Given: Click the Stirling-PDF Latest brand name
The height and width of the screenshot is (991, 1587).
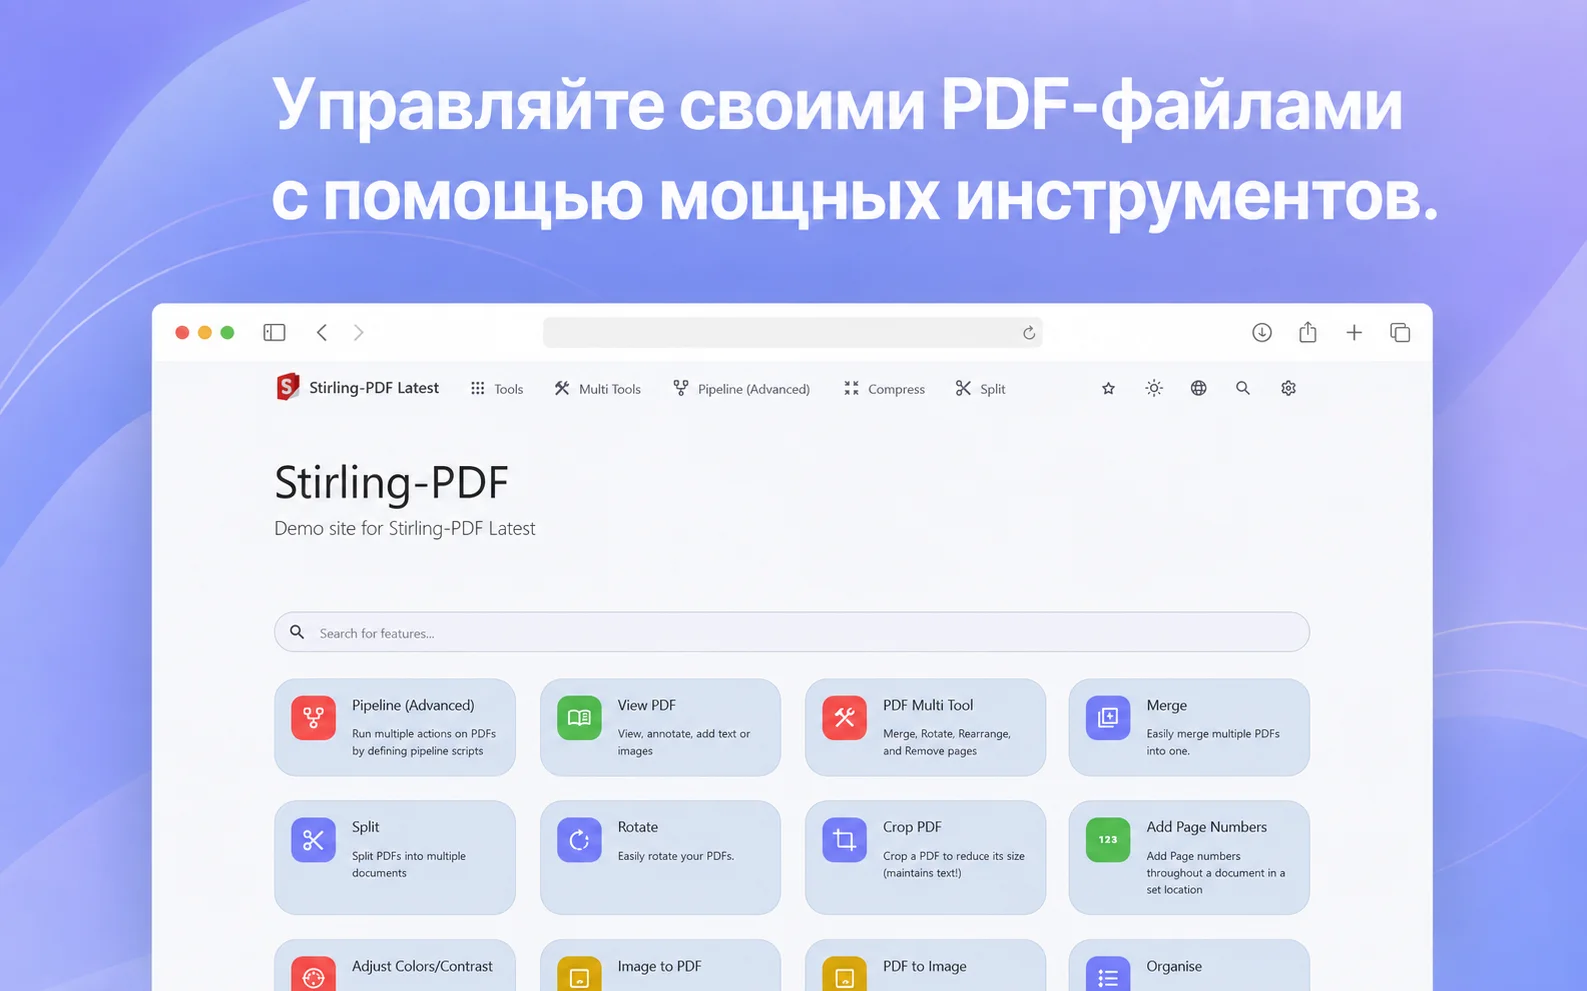Looking at the screenshot, I should pos(374,388).
